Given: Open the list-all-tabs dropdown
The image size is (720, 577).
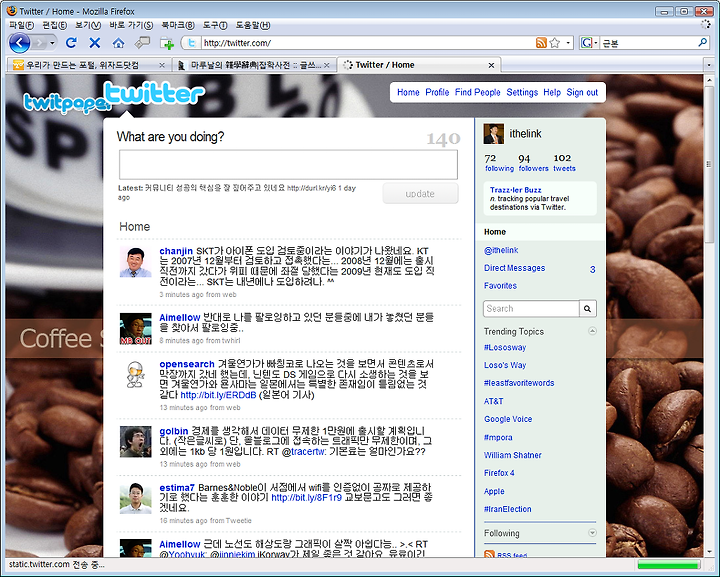Looking at the screenshot, I should [709, 65].
